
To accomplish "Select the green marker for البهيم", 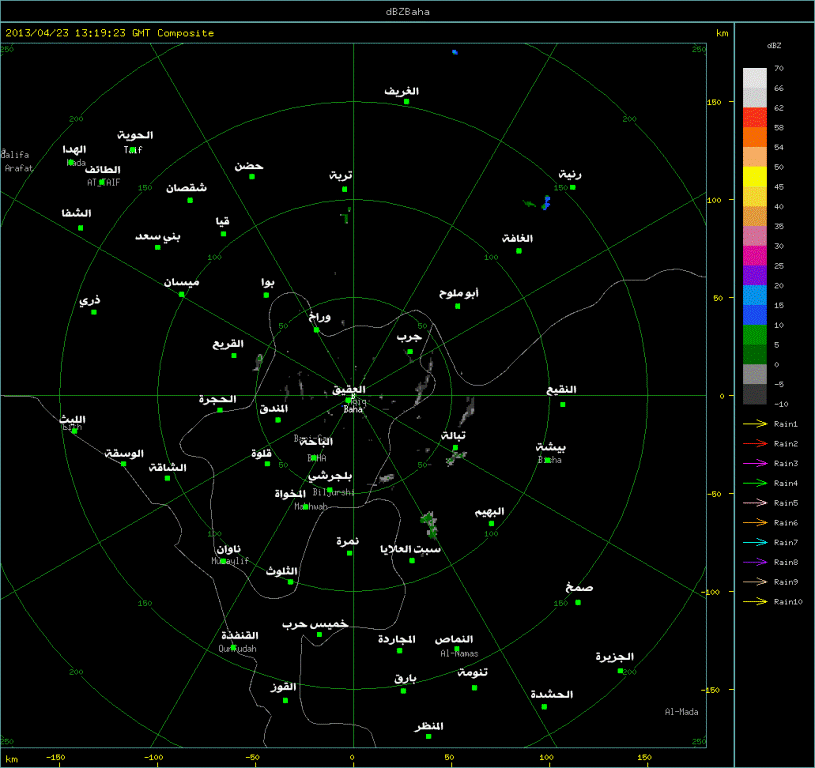I will coord(491,523).
